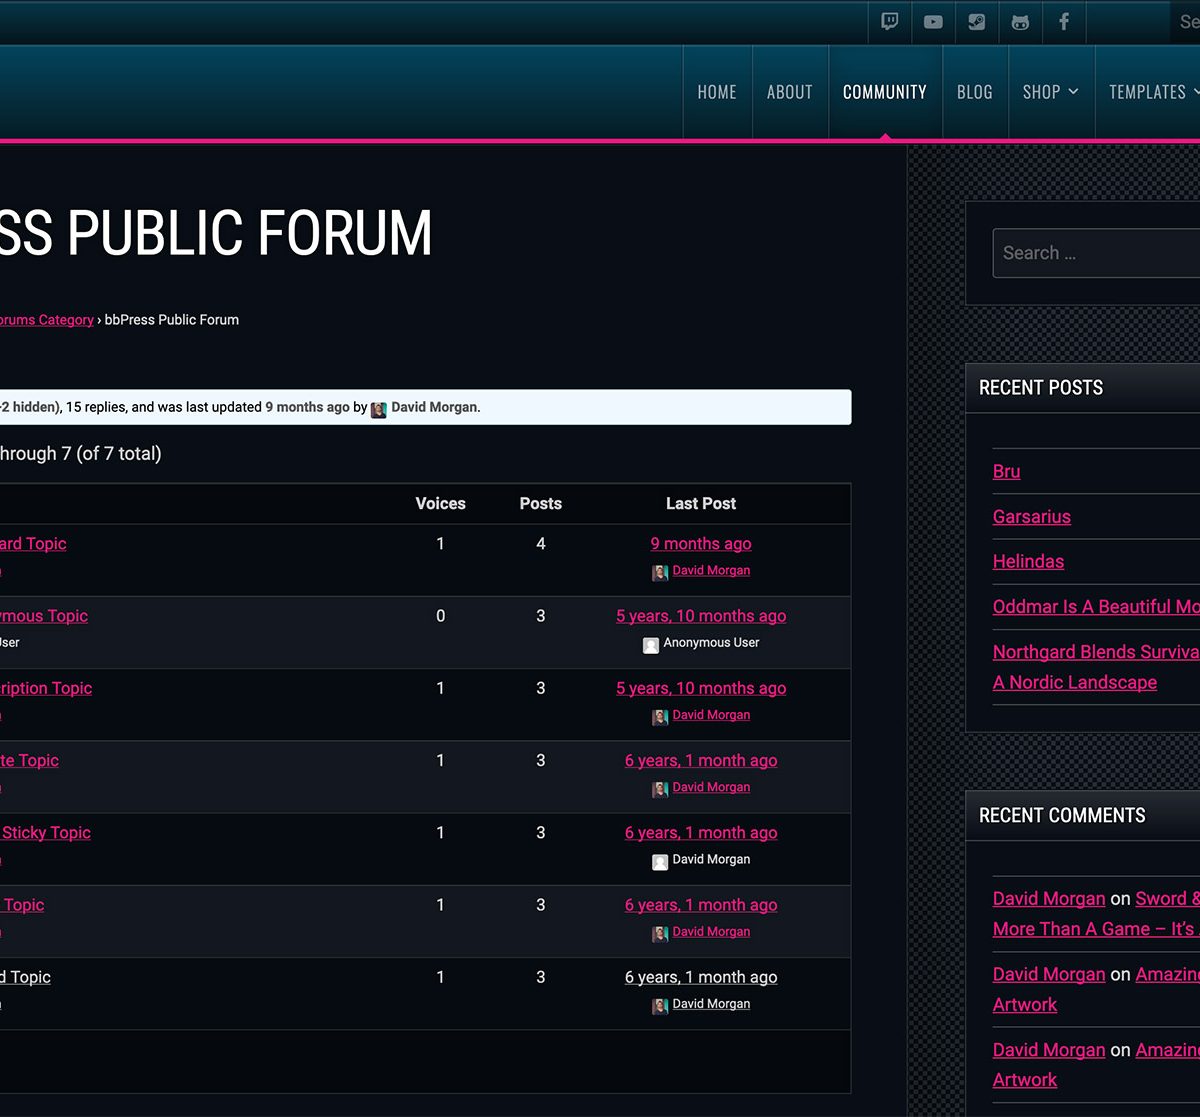Open the last post link above Anonymous User
Image resolution: width=1200 pixels, height=1117 pixels.
tap(701, 616)
